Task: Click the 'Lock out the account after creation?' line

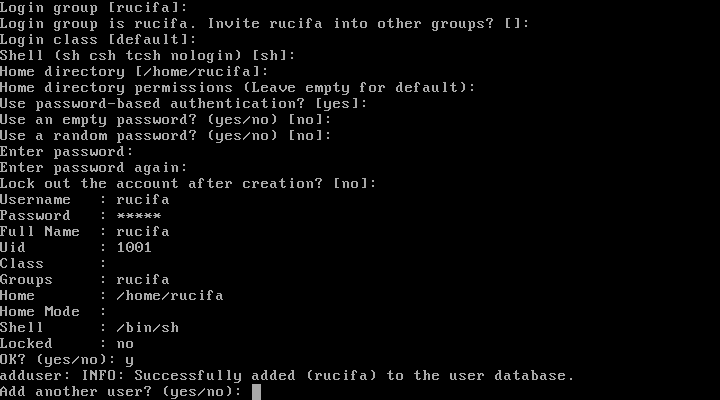Action: 188,184
